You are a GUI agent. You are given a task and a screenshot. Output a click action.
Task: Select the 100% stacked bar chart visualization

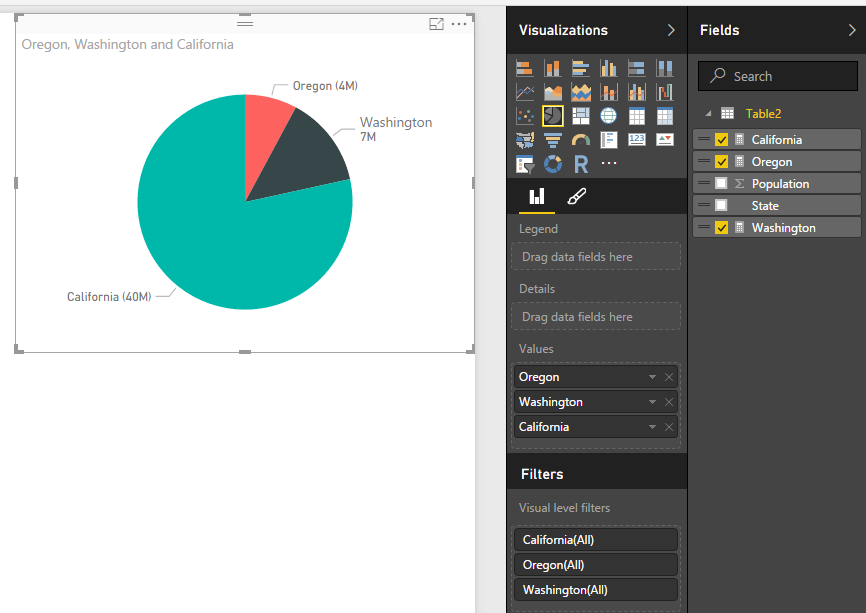[637, 68]
